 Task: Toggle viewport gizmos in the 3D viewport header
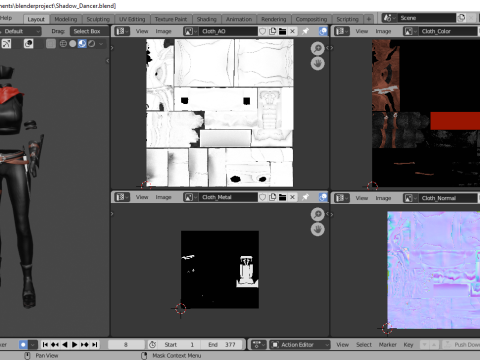[7, 44]
